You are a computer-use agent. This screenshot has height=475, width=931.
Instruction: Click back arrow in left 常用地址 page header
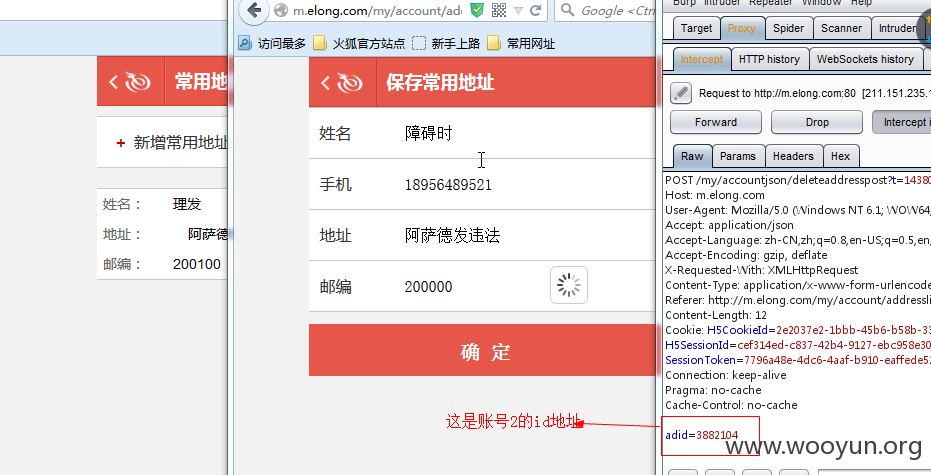point(113,82)
